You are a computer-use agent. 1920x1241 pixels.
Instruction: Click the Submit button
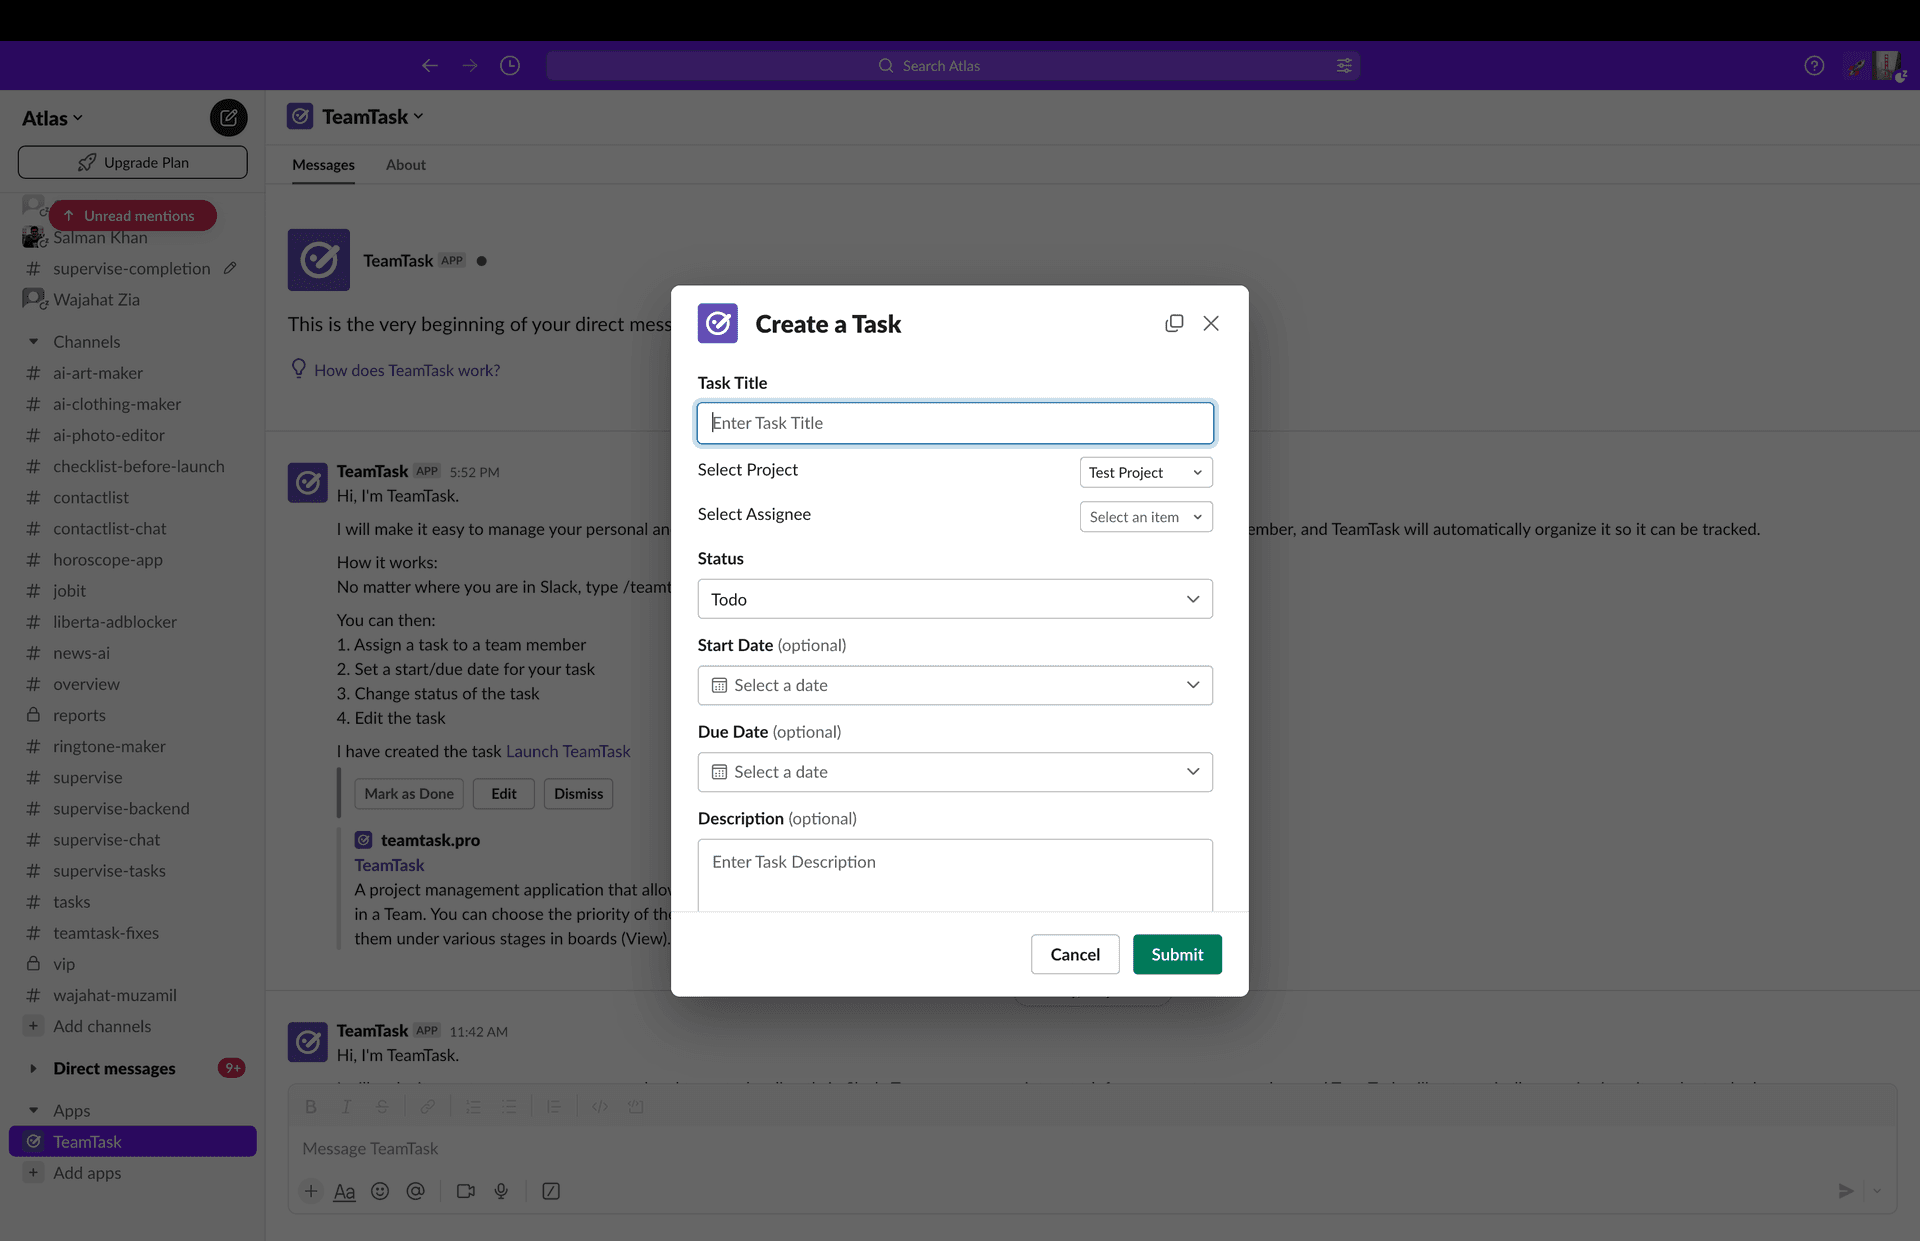click(x=1177, y=954)
